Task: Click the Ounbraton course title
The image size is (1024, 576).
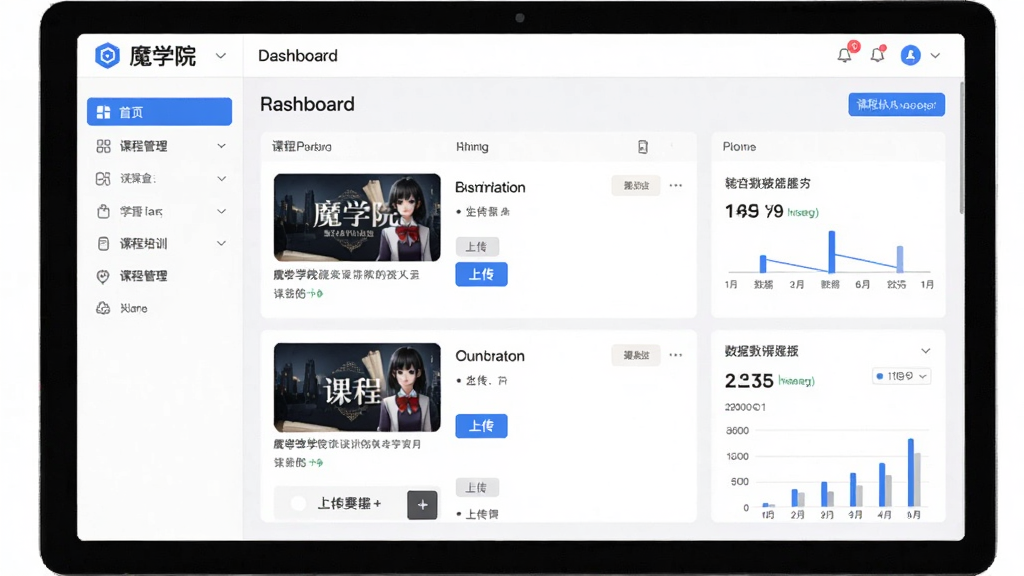Action: 490,356
